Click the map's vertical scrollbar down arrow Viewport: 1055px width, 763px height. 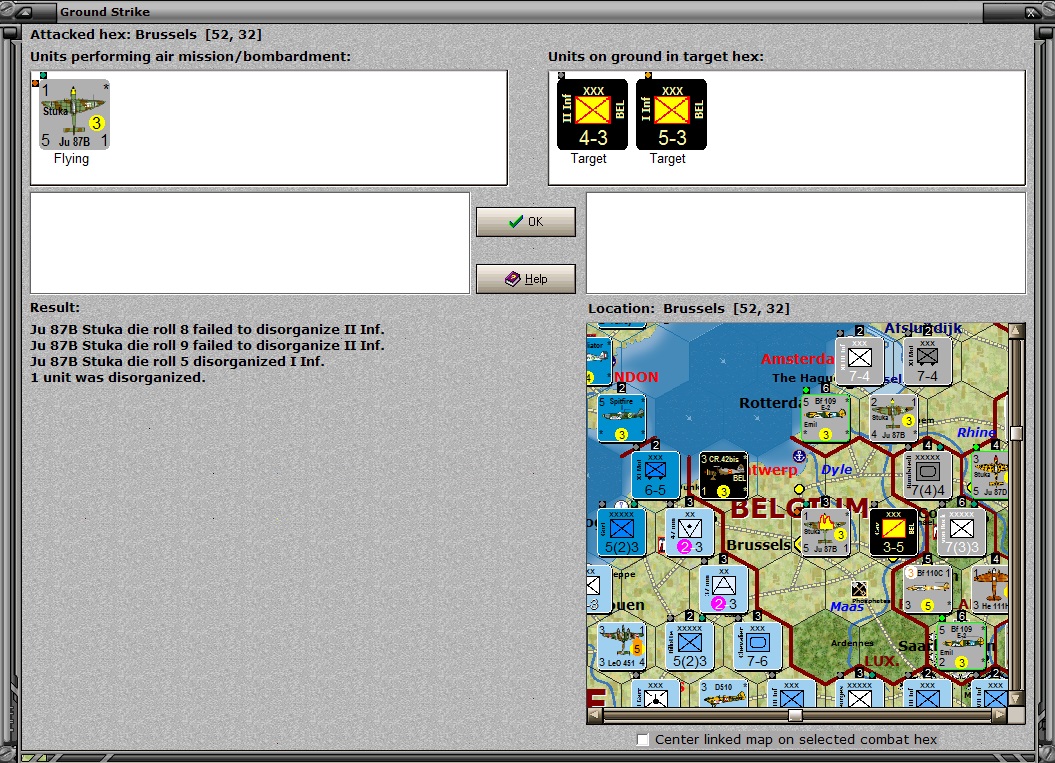1016,698
